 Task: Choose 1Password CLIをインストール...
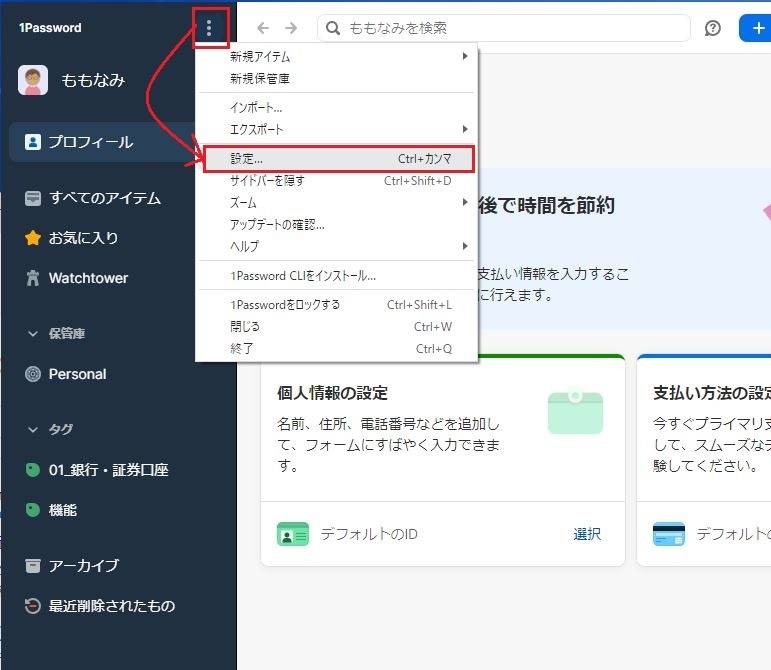[337, 276]
